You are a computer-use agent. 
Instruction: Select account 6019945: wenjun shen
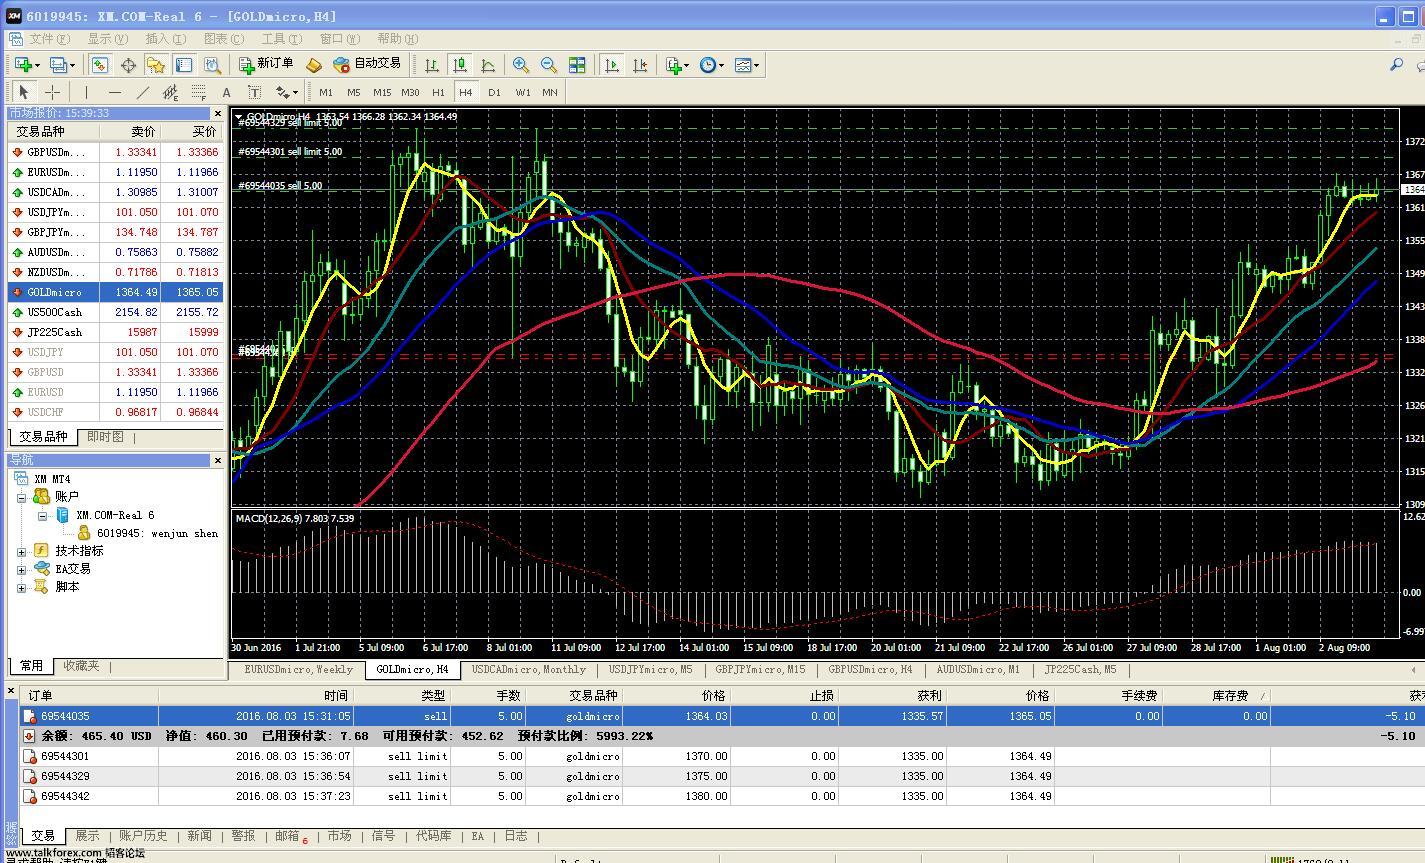(157, 534)
